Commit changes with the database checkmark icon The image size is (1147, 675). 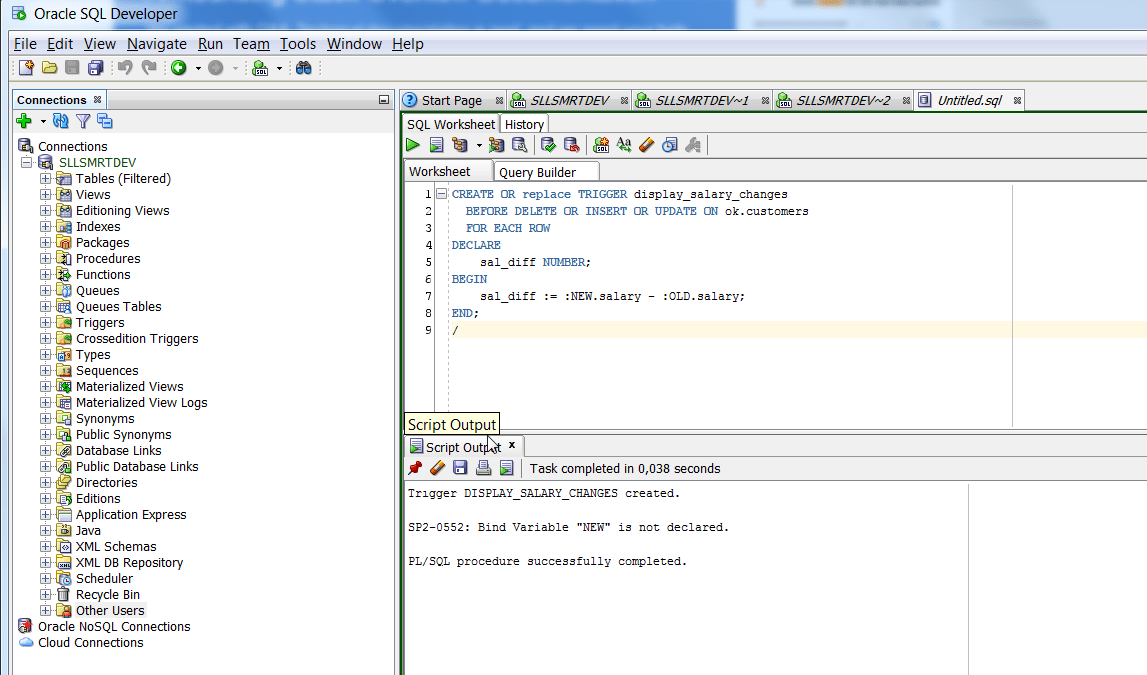(548, 146)
